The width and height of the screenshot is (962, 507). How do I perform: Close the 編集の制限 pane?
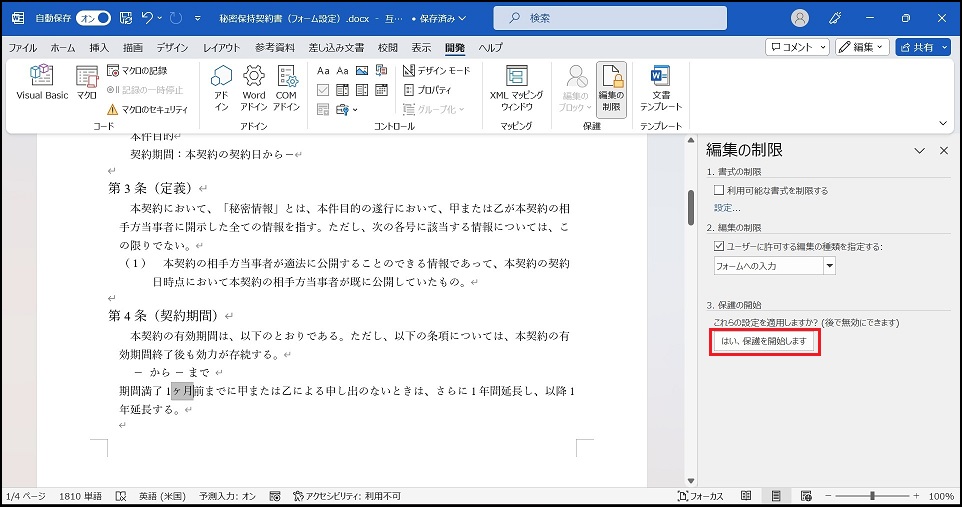tap(944, 150)
